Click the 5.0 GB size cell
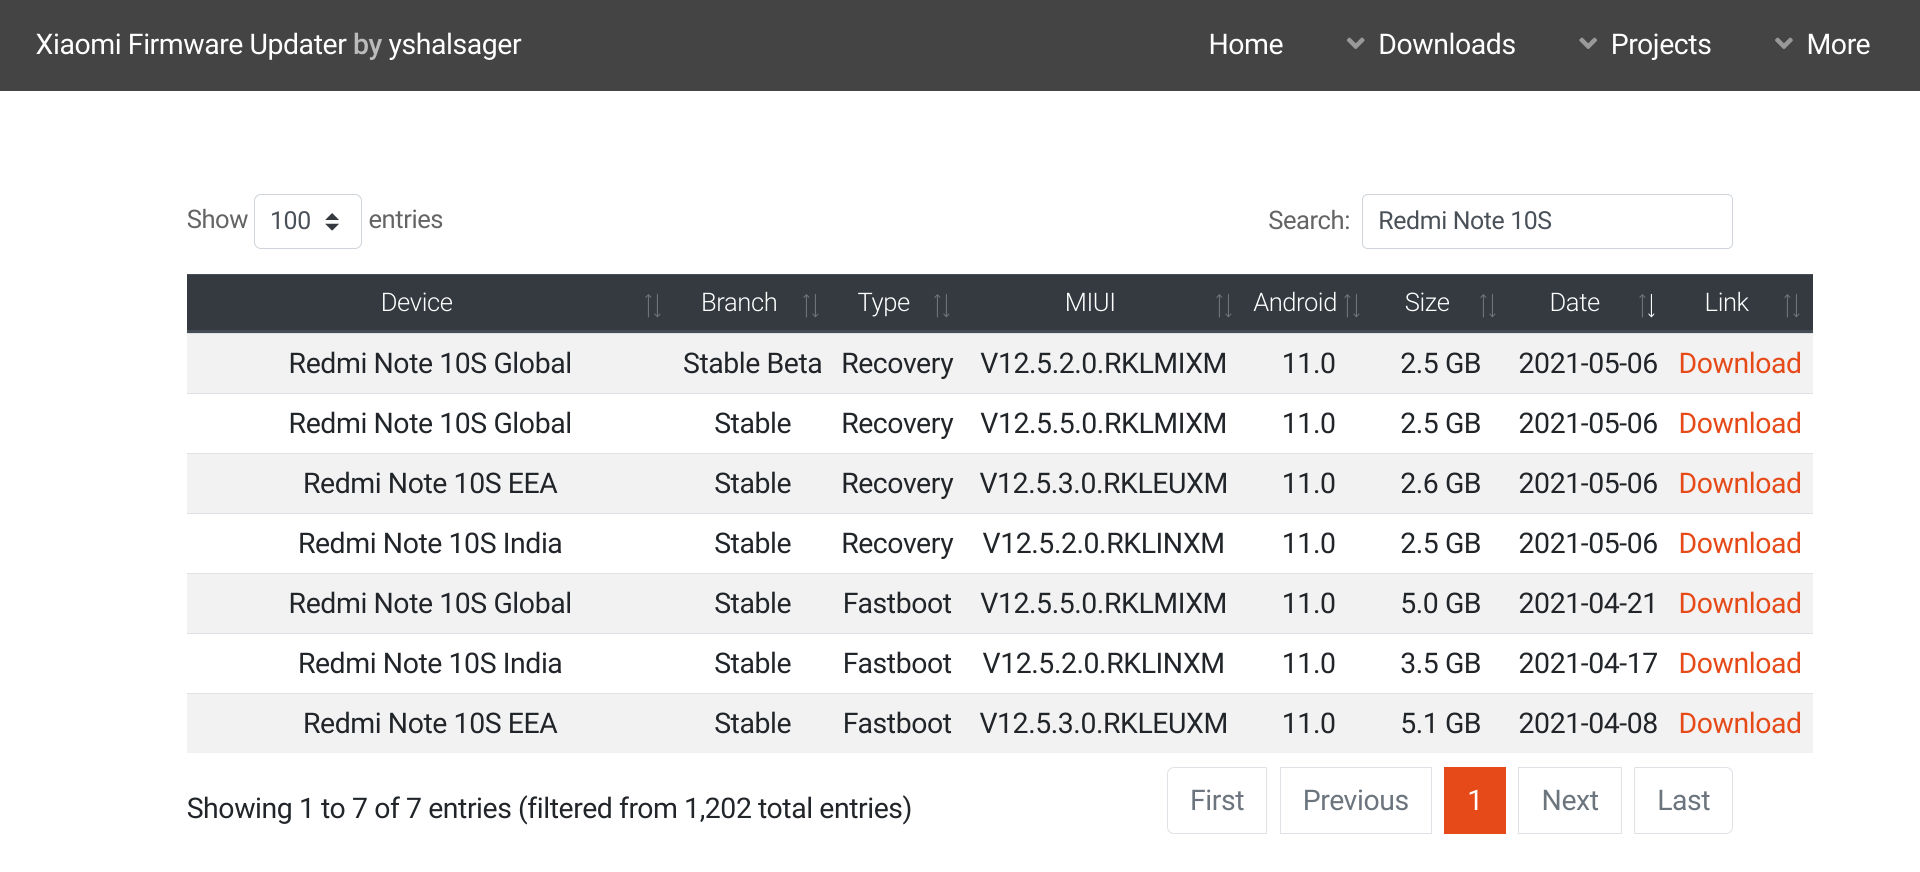1920x872 pixels. 1440,604
